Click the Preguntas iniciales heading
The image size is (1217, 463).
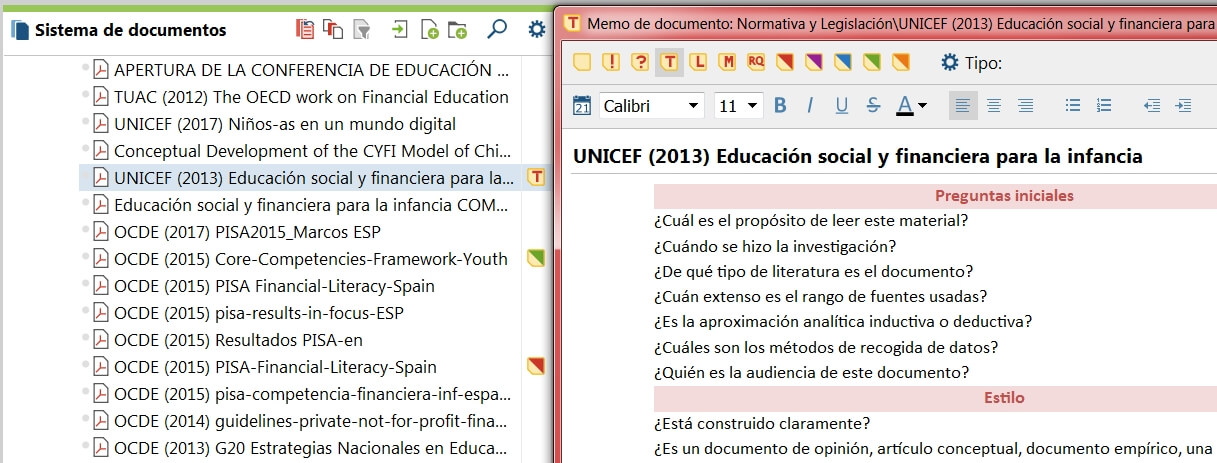pyautogui.click(x=1004, y=196)
